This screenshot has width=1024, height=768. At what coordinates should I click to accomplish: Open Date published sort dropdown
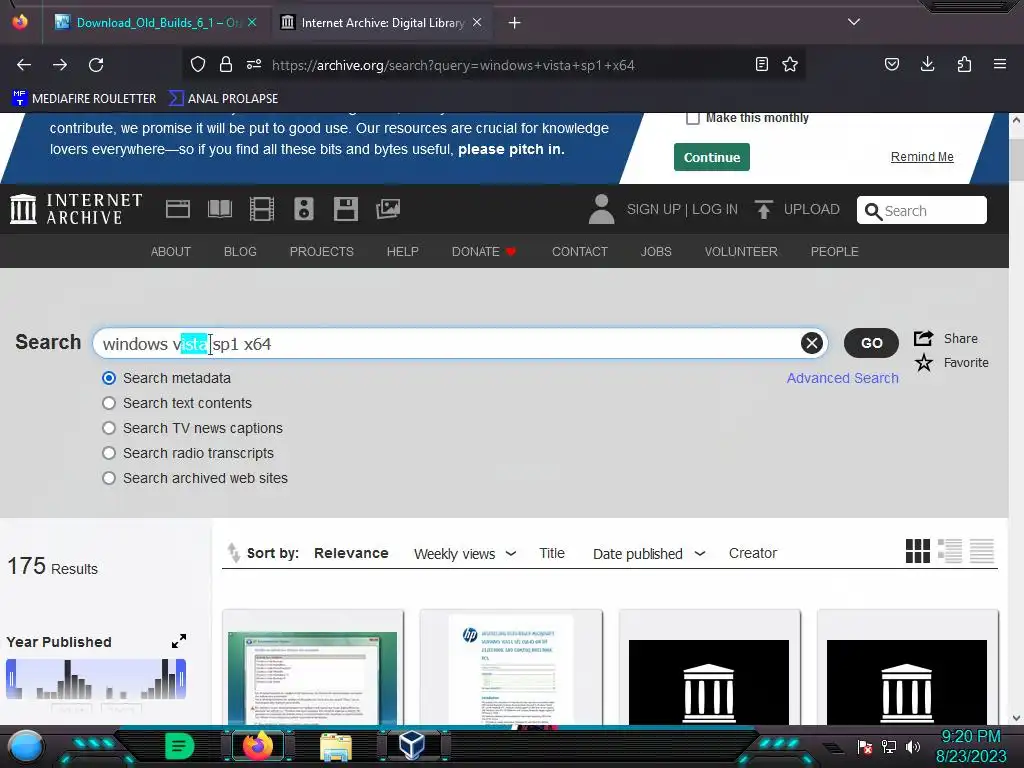[x=649, y=554]
